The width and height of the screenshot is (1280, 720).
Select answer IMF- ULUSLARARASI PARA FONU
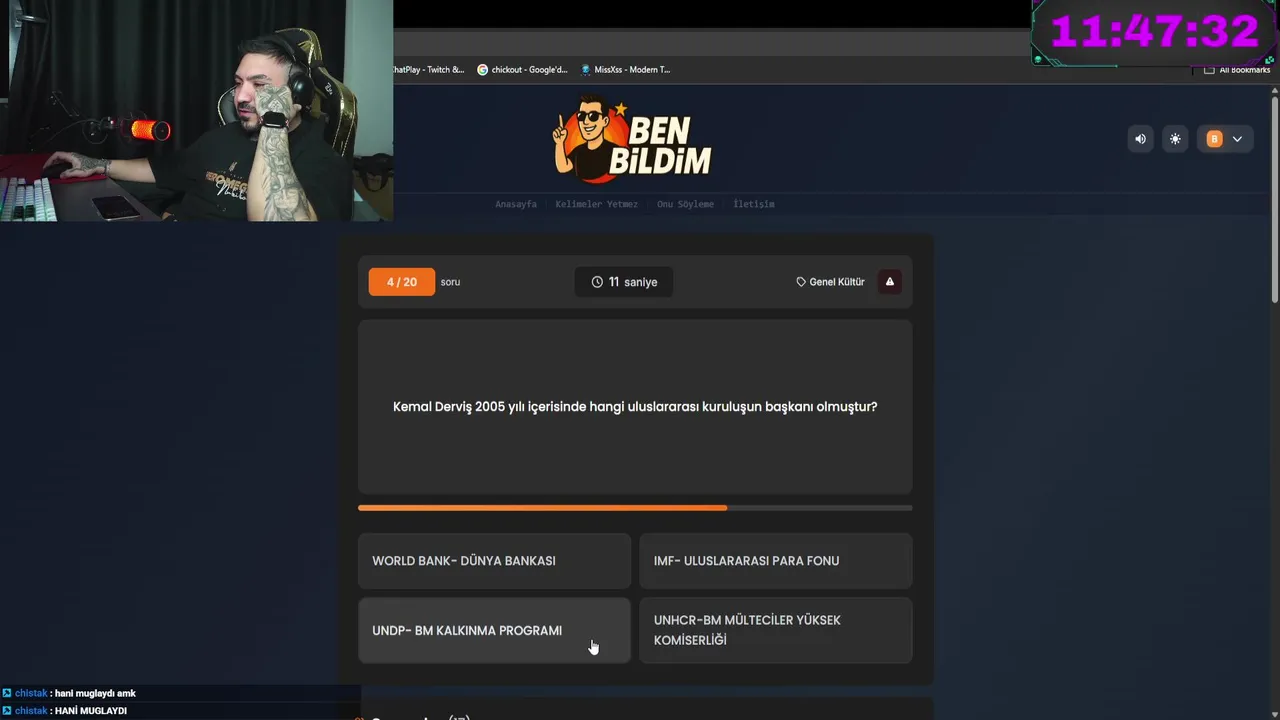[776, 561]
